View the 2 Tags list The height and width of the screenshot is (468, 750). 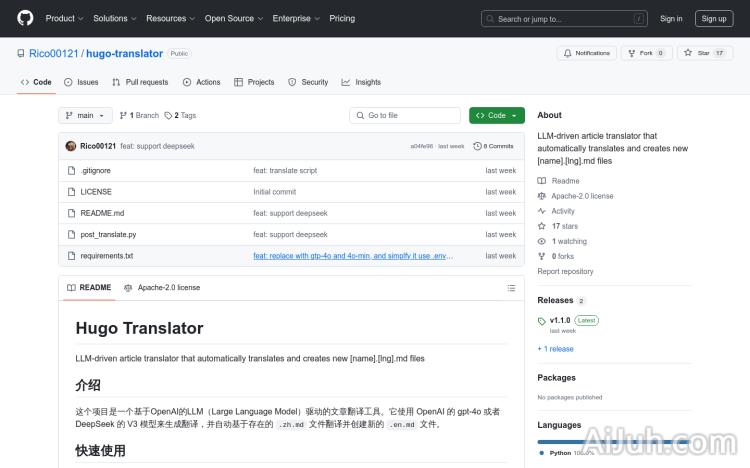[181, 116]
